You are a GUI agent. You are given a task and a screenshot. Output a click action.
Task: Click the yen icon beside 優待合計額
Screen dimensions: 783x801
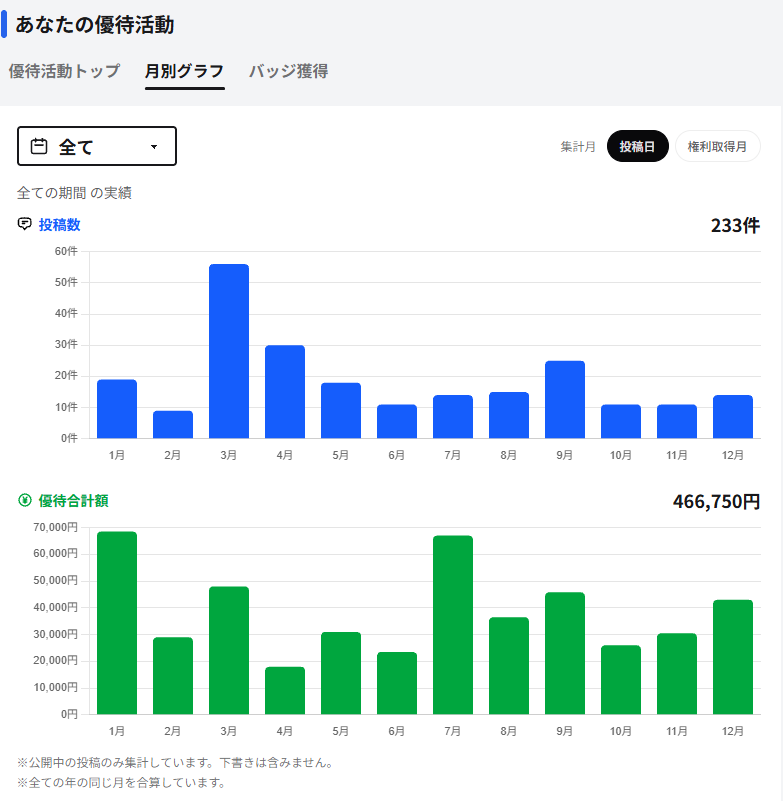coord(25,500)
